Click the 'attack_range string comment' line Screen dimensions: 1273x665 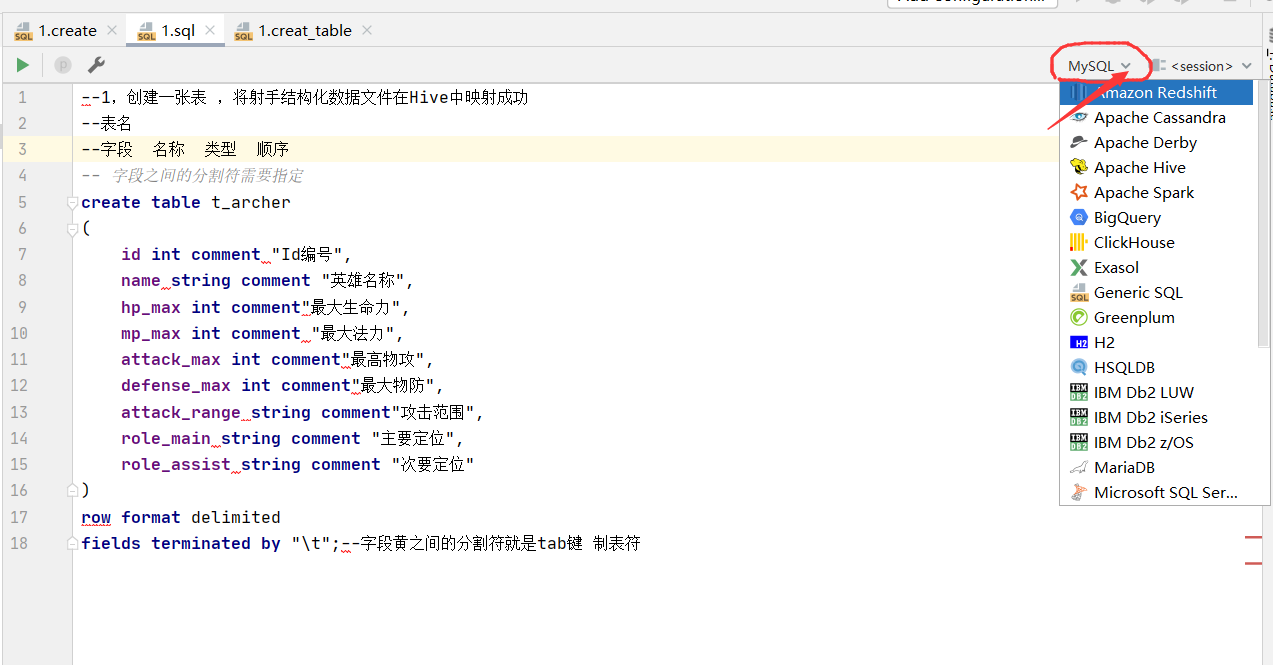point(302,412)
